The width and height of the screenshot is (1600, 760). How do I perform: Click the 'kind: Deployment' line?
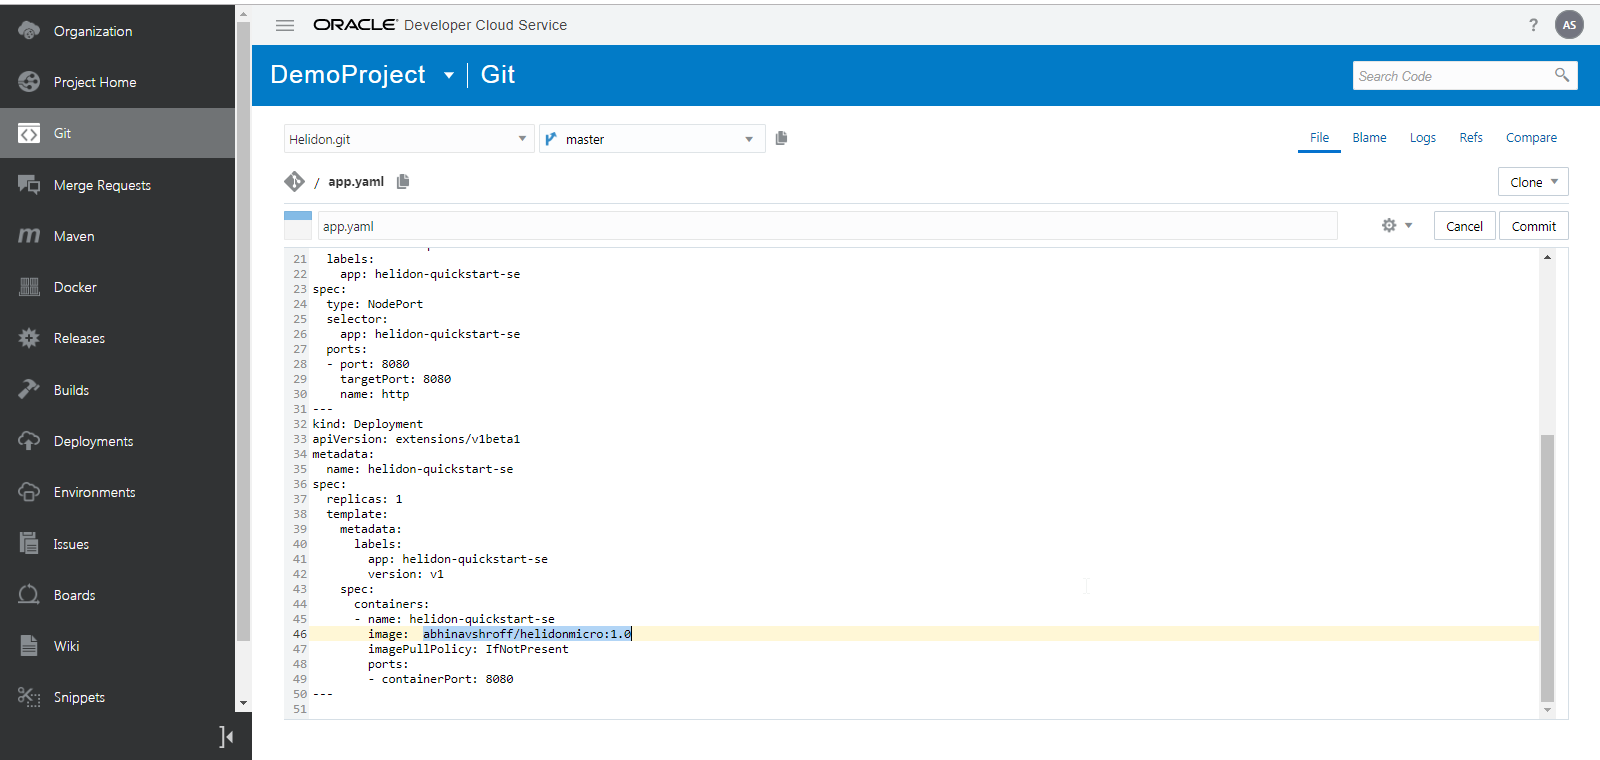pos(367,424)
